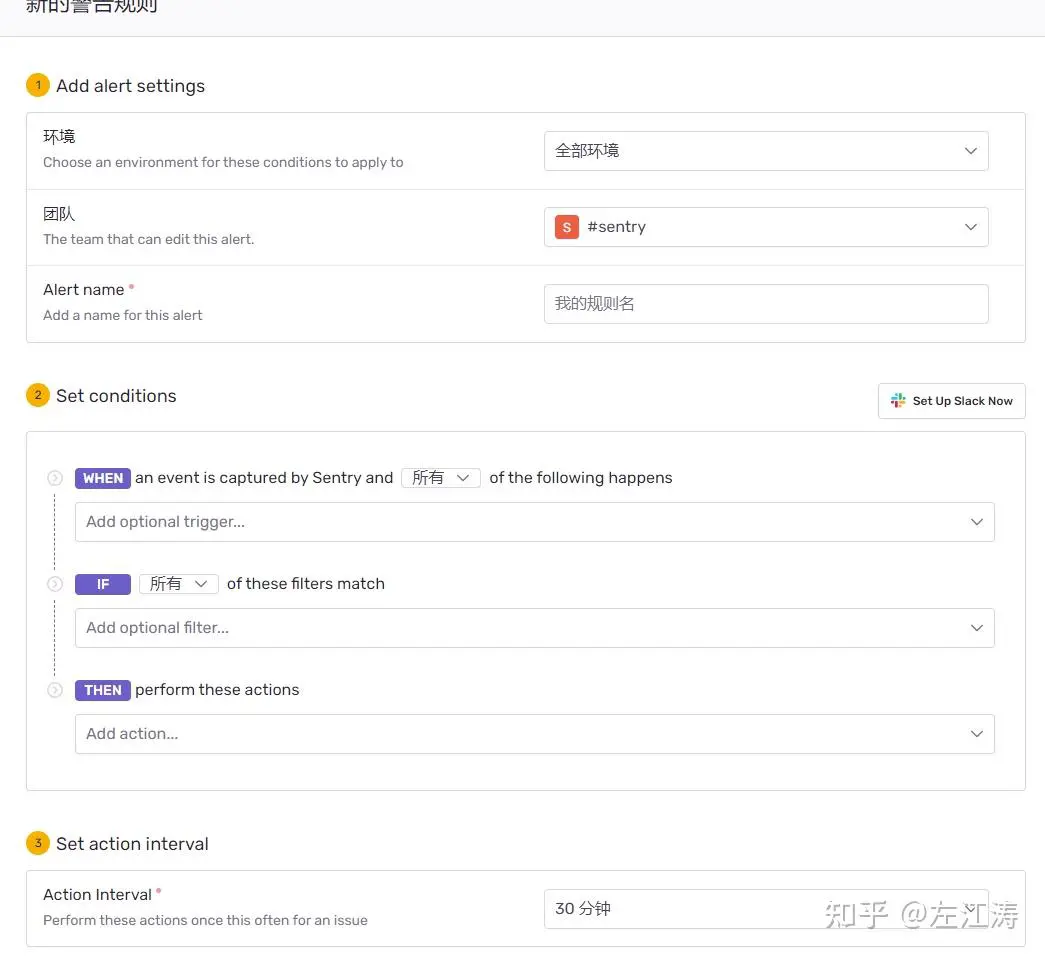Click the Slack logo icon

[x=898, y=401]
